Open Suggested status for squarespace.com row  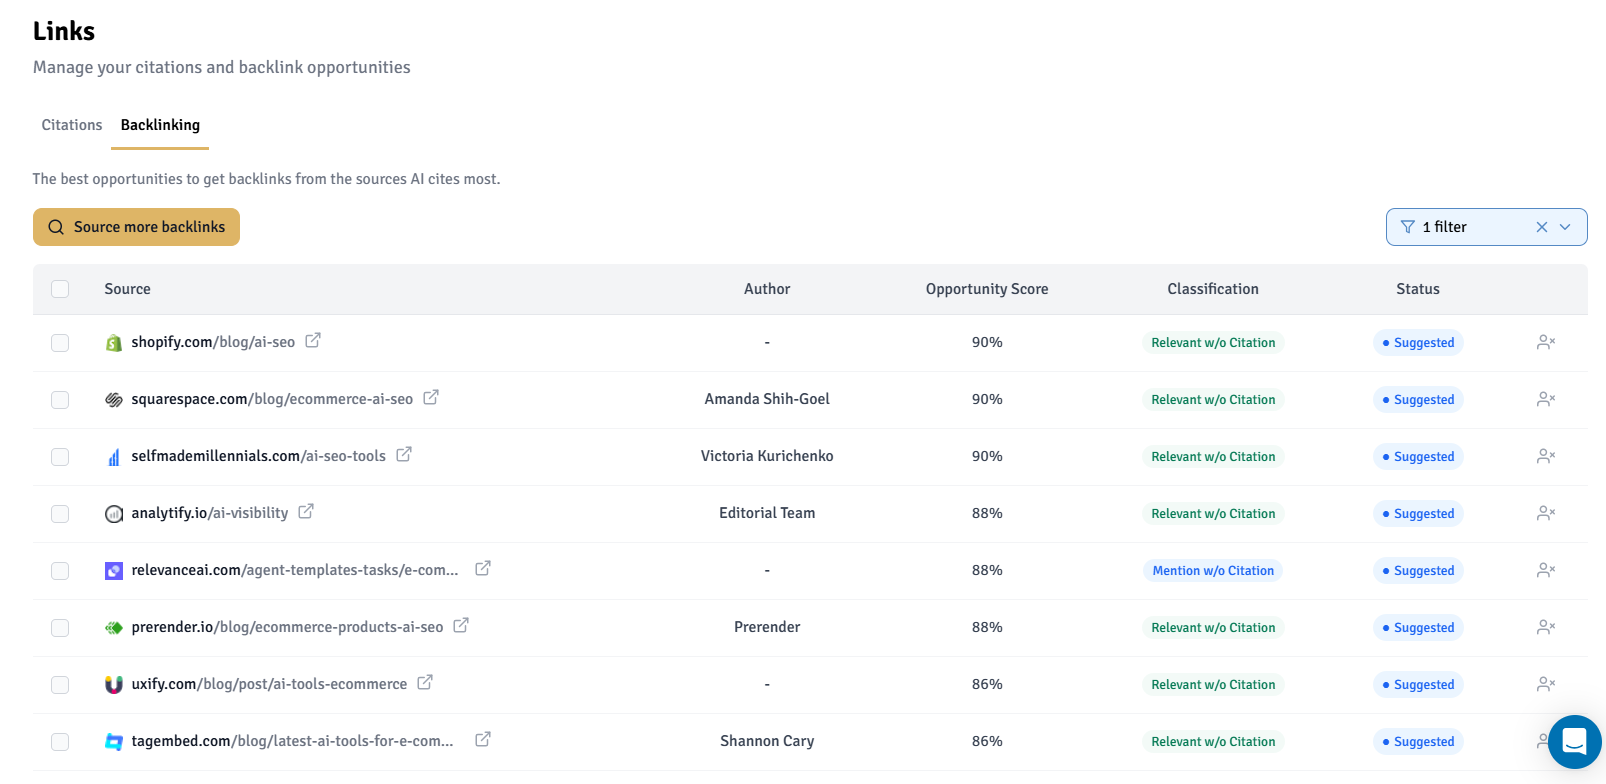(x=1418, y=399)
